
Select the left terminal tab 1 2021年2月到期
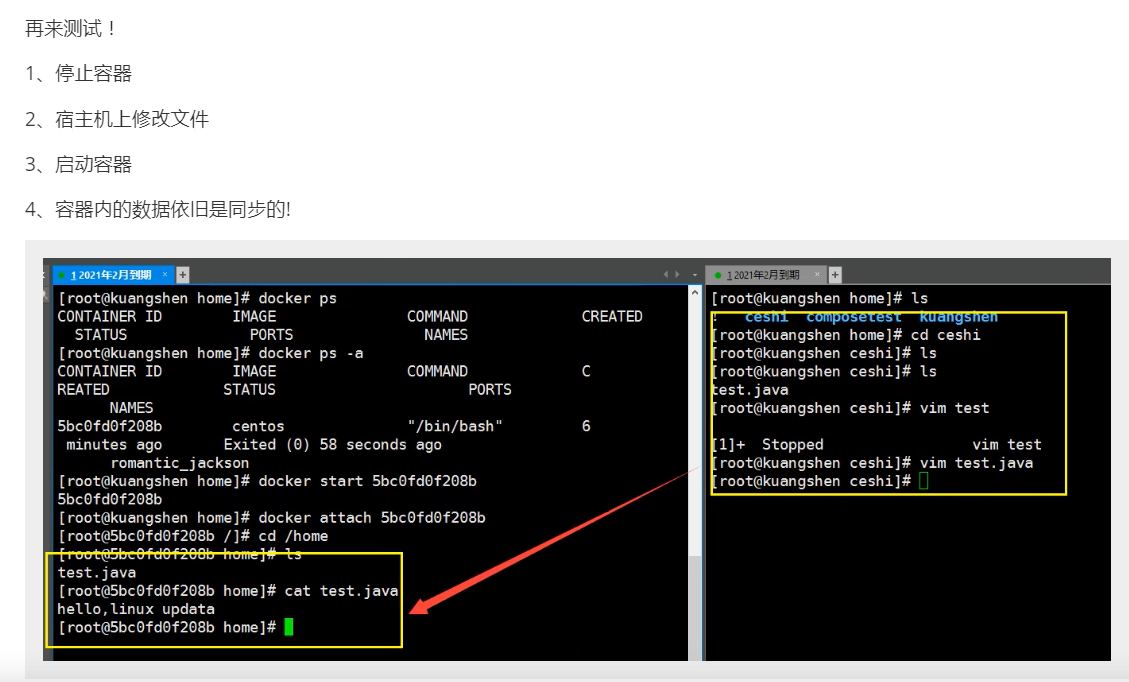(111, 274)
